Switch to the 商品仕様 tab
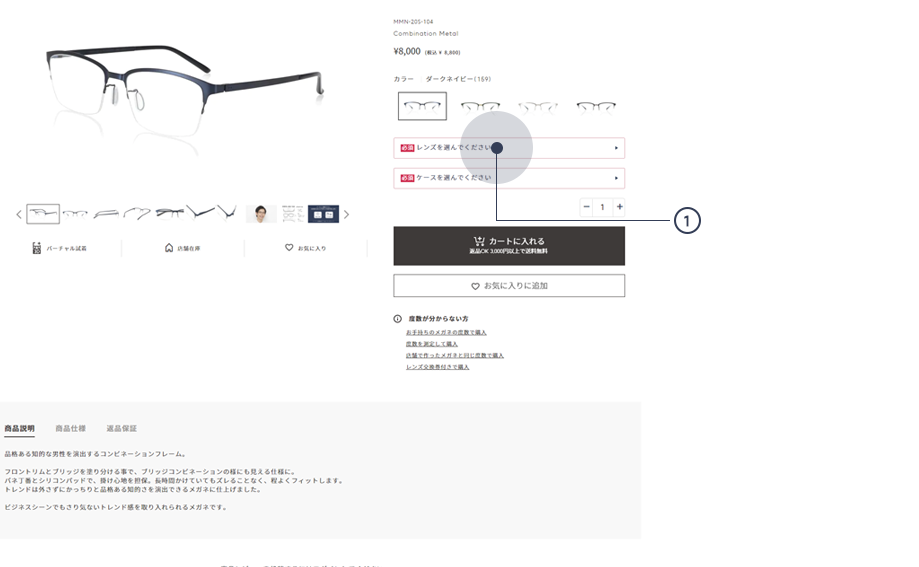919x567 pixels. [x=70, y=429]
